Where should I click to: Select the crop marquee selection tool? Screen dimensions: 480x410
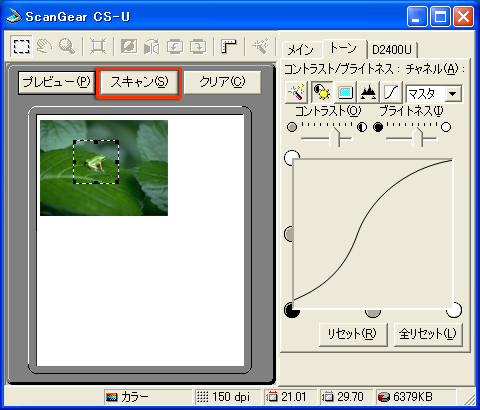[x=21, y=46]
